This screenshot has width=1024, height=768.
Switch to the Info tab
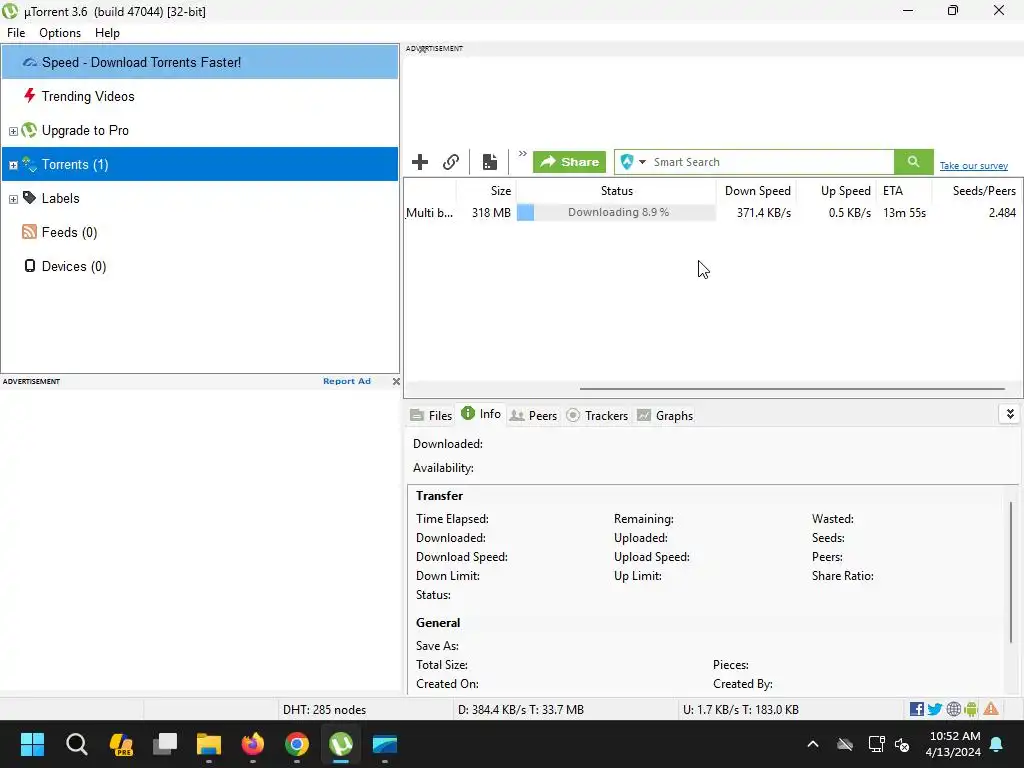481,414
